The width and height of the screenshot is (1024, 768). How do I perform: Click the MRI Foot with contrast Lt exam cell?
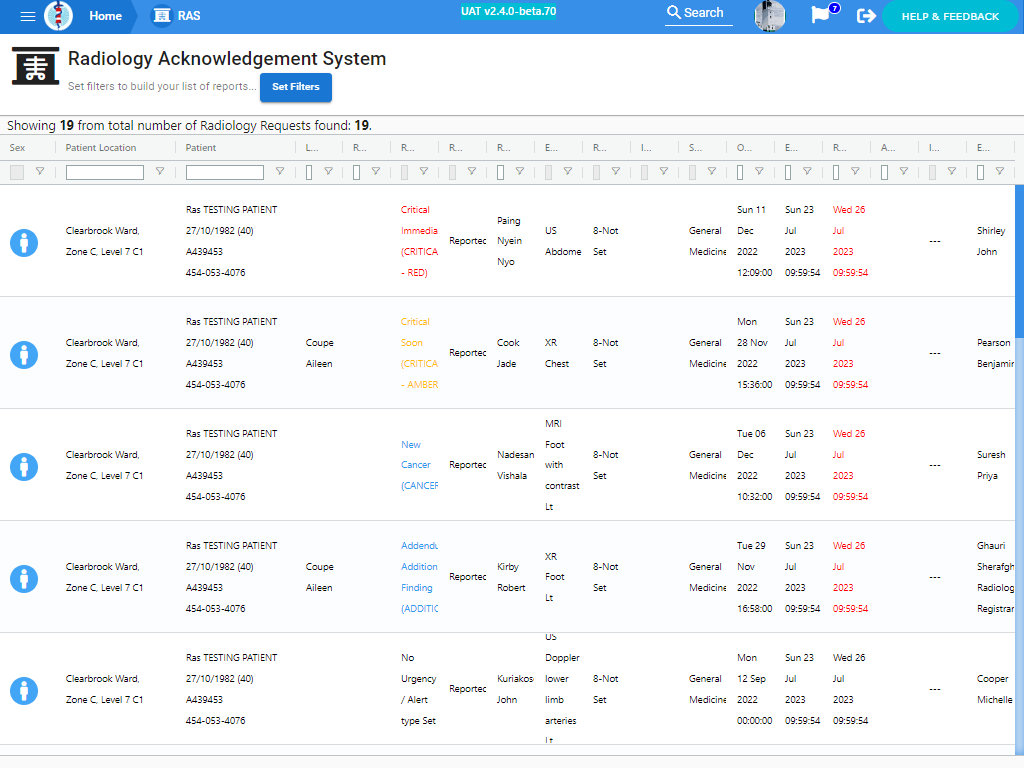(562, 465)
